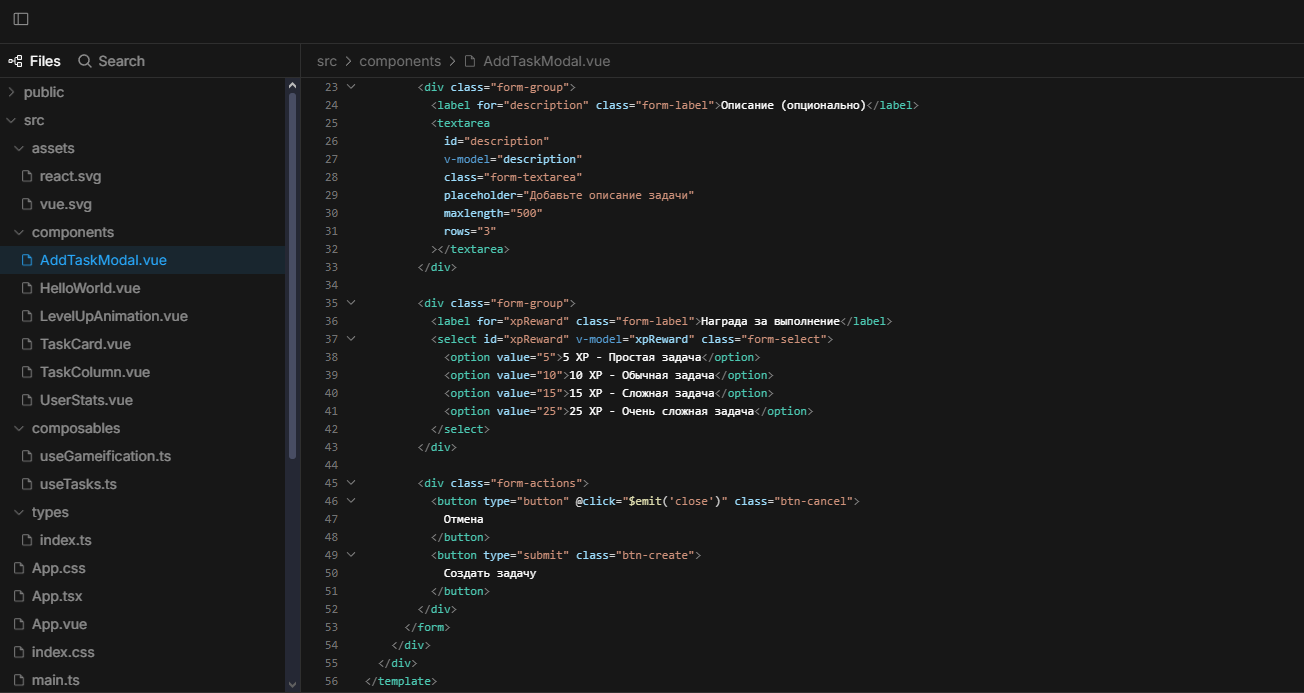Open TaskColumn.vue

pos(95,372)
